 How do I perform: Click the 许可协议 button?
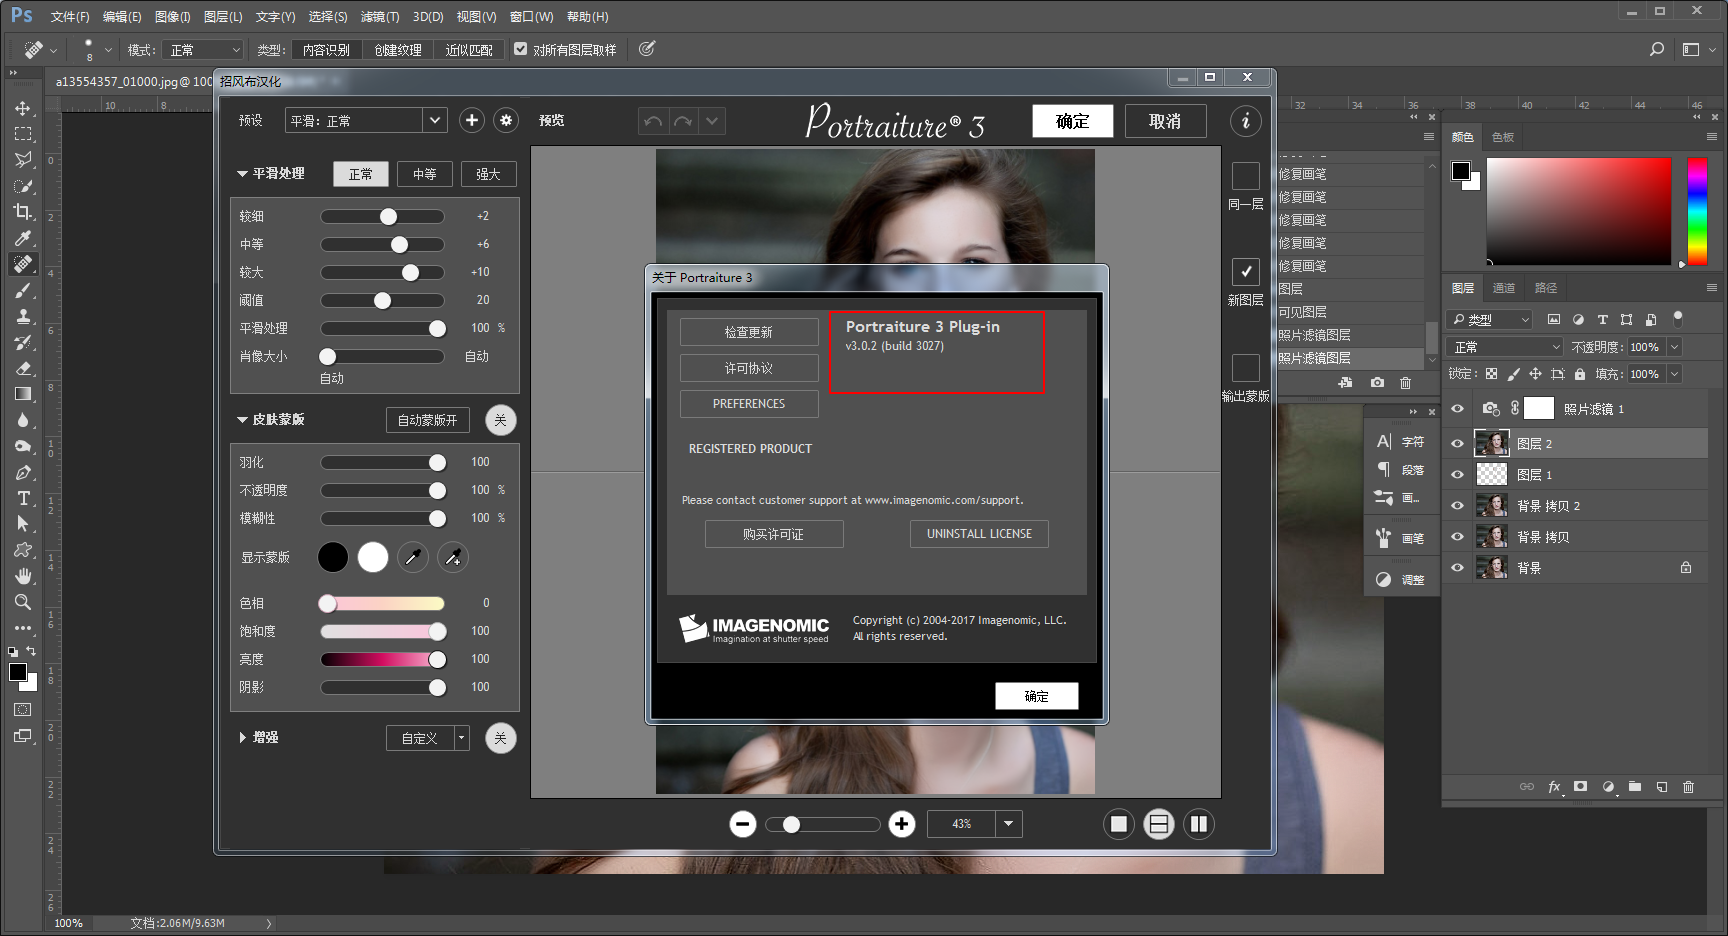749,368
